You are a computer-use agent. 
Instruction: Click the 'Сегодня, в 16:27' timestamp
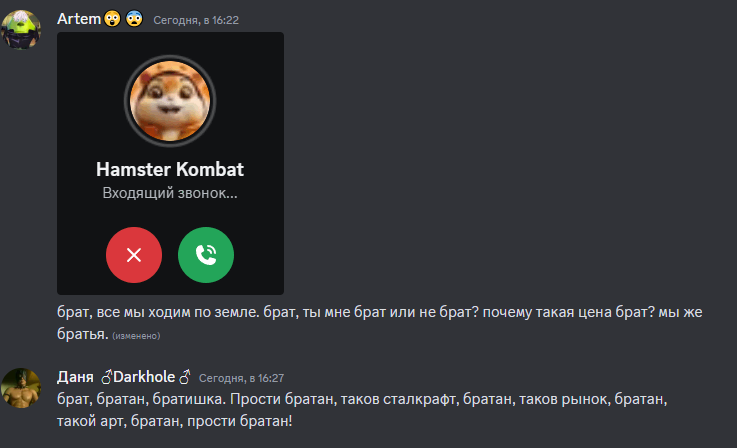click(241, 378)
